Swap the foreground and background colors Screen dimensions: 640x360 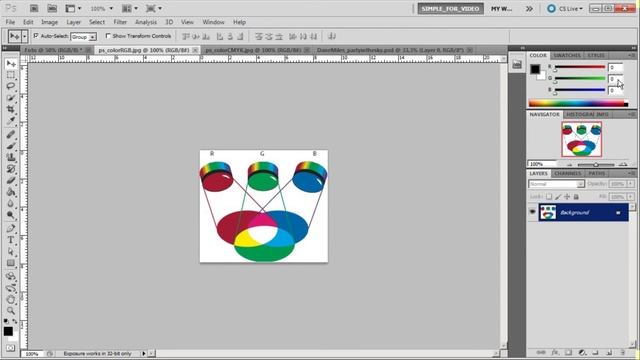coord(15,321)
